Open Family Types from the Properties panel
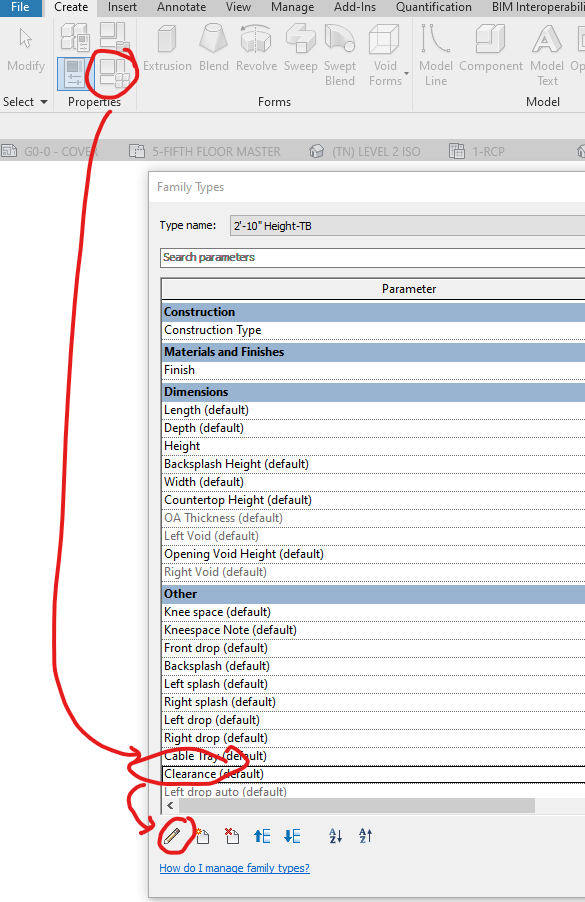This screenshot has height=902, width=585. (114, 74)
